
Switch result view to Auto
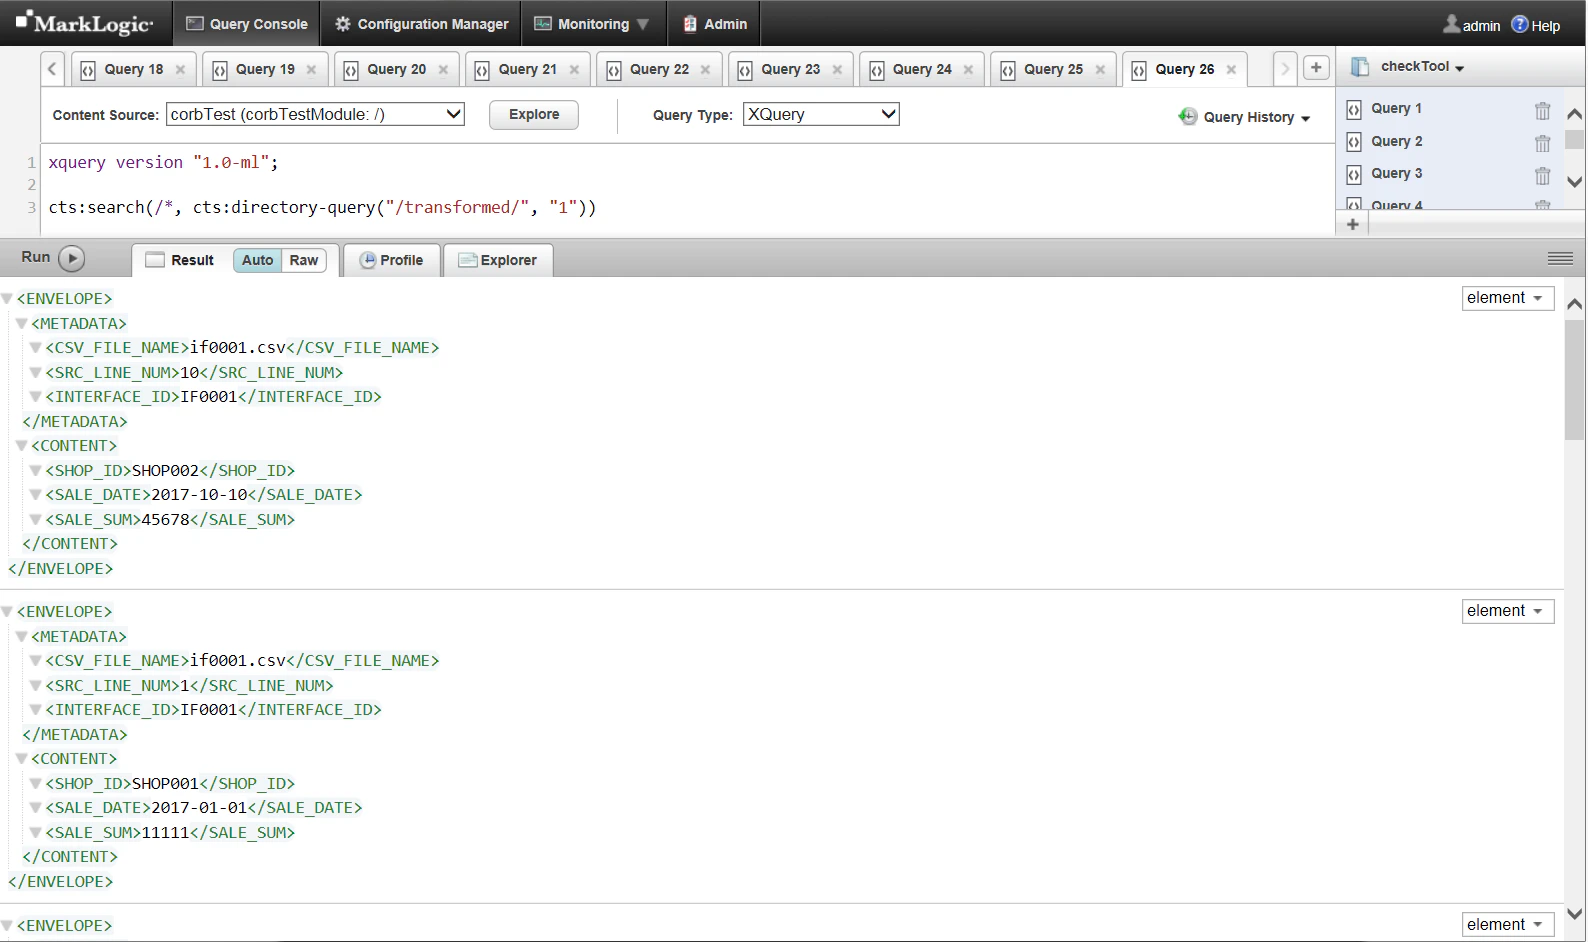click(x=257, y=260)
